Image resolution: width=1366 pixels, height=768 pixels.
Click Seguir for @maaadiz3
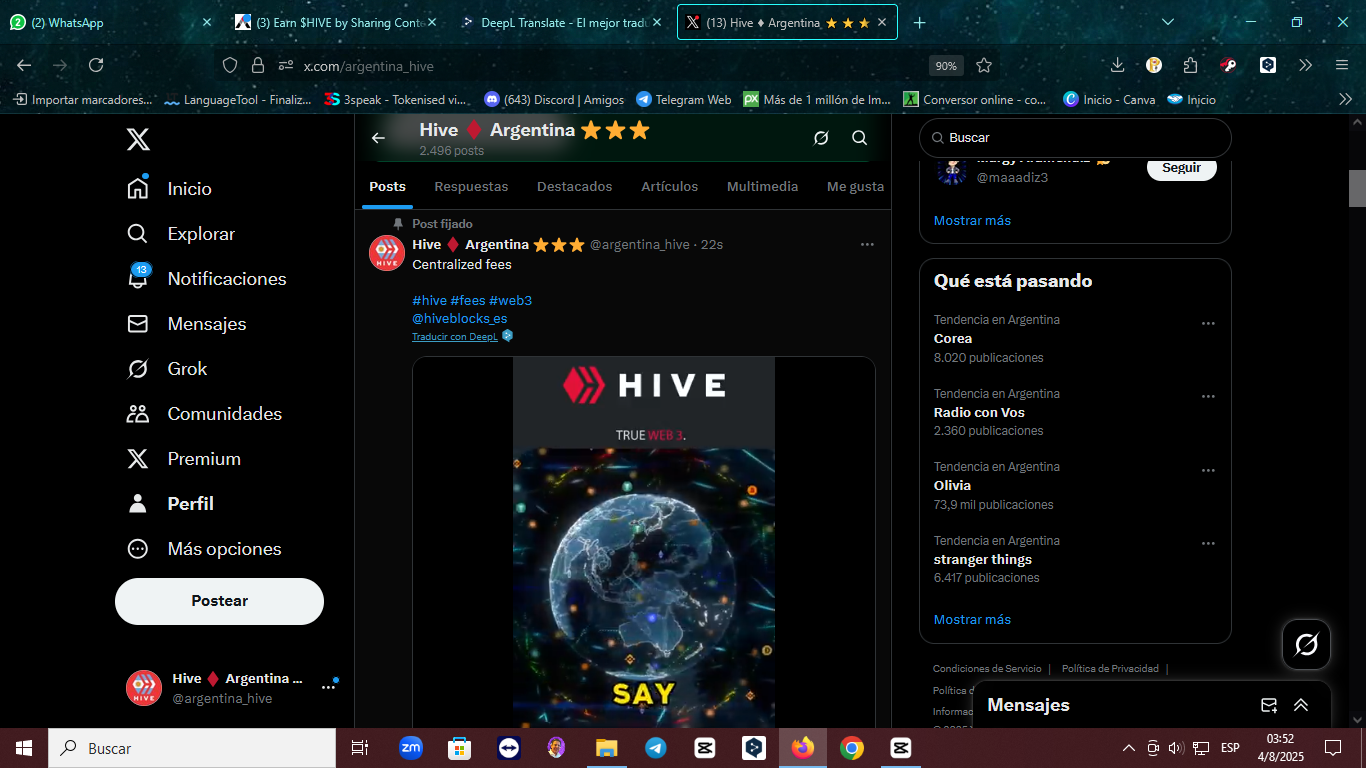[1181, 168]
